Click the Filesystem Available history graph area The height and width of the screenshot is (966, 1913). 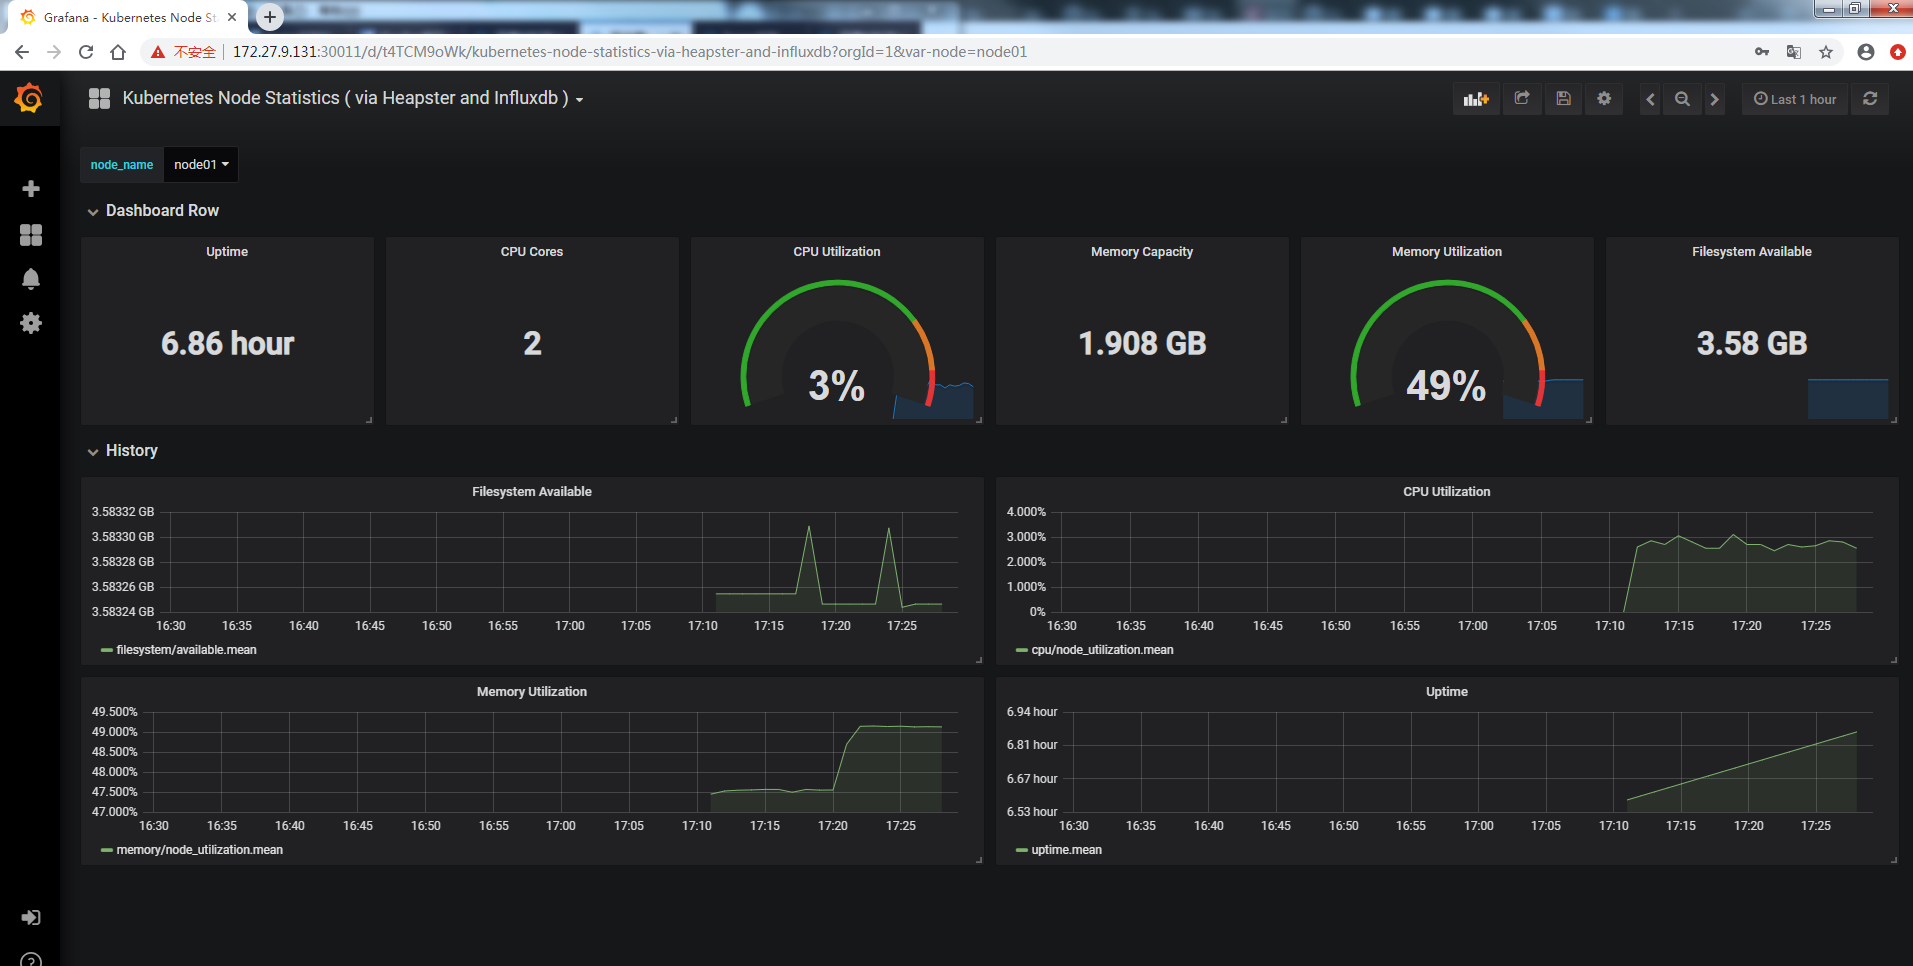[557, 562]
